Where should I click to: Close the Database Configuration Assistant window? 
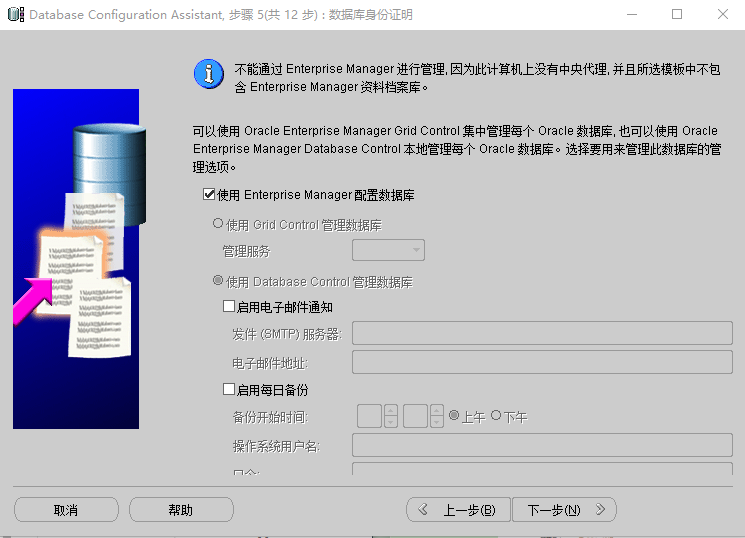click(723, 14)
